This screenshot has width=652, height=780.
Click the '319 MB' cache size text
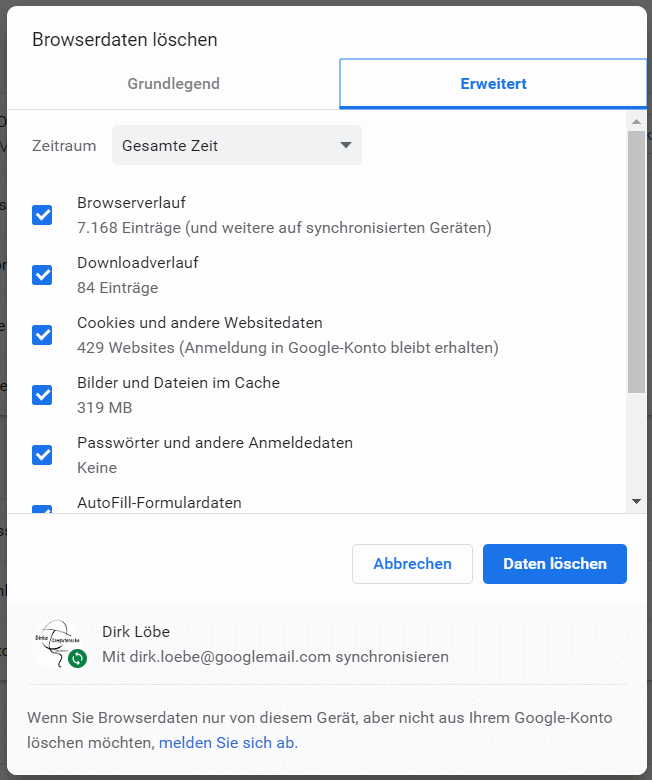[x=104, y=407]
